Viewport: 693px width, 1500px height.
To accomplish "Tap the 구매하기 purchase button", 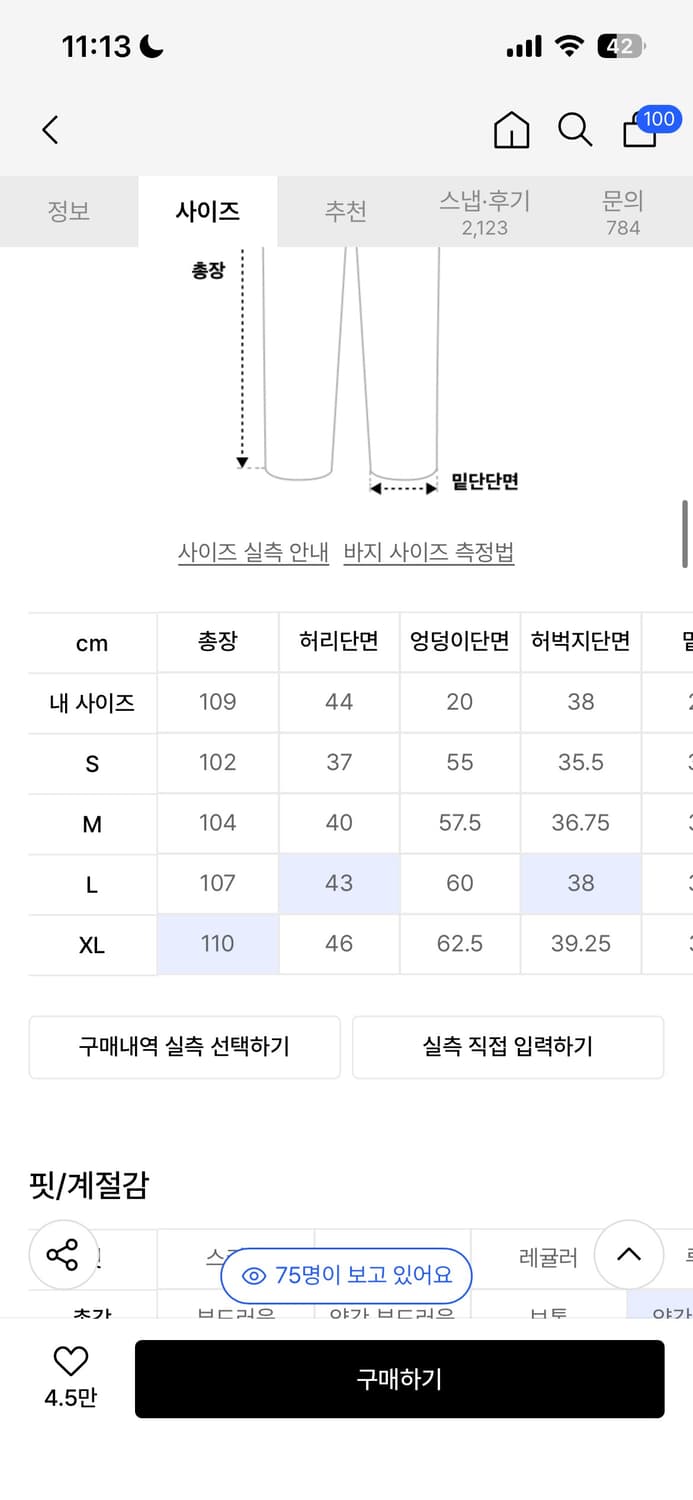I will (401, 1379).
